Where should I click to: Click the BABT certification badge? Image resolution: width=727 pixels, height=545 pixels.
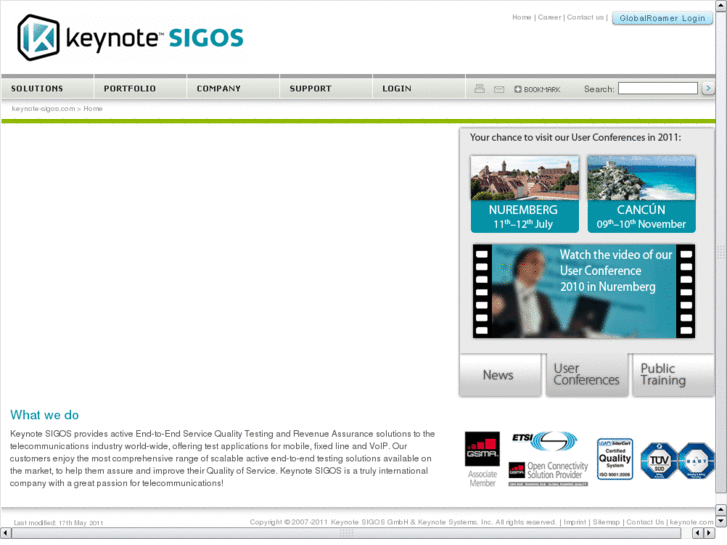click(695, 461)
